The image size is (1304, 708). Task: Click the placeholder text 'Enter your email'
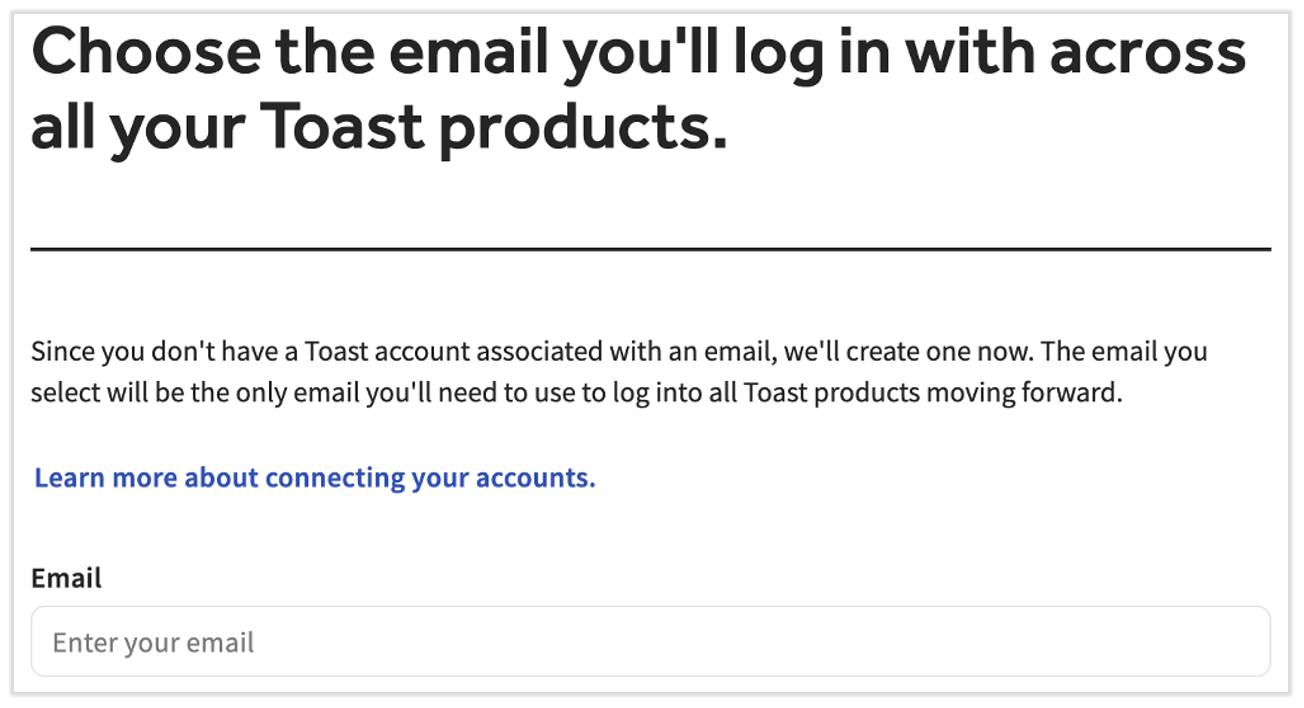click(x=152, y=642)
